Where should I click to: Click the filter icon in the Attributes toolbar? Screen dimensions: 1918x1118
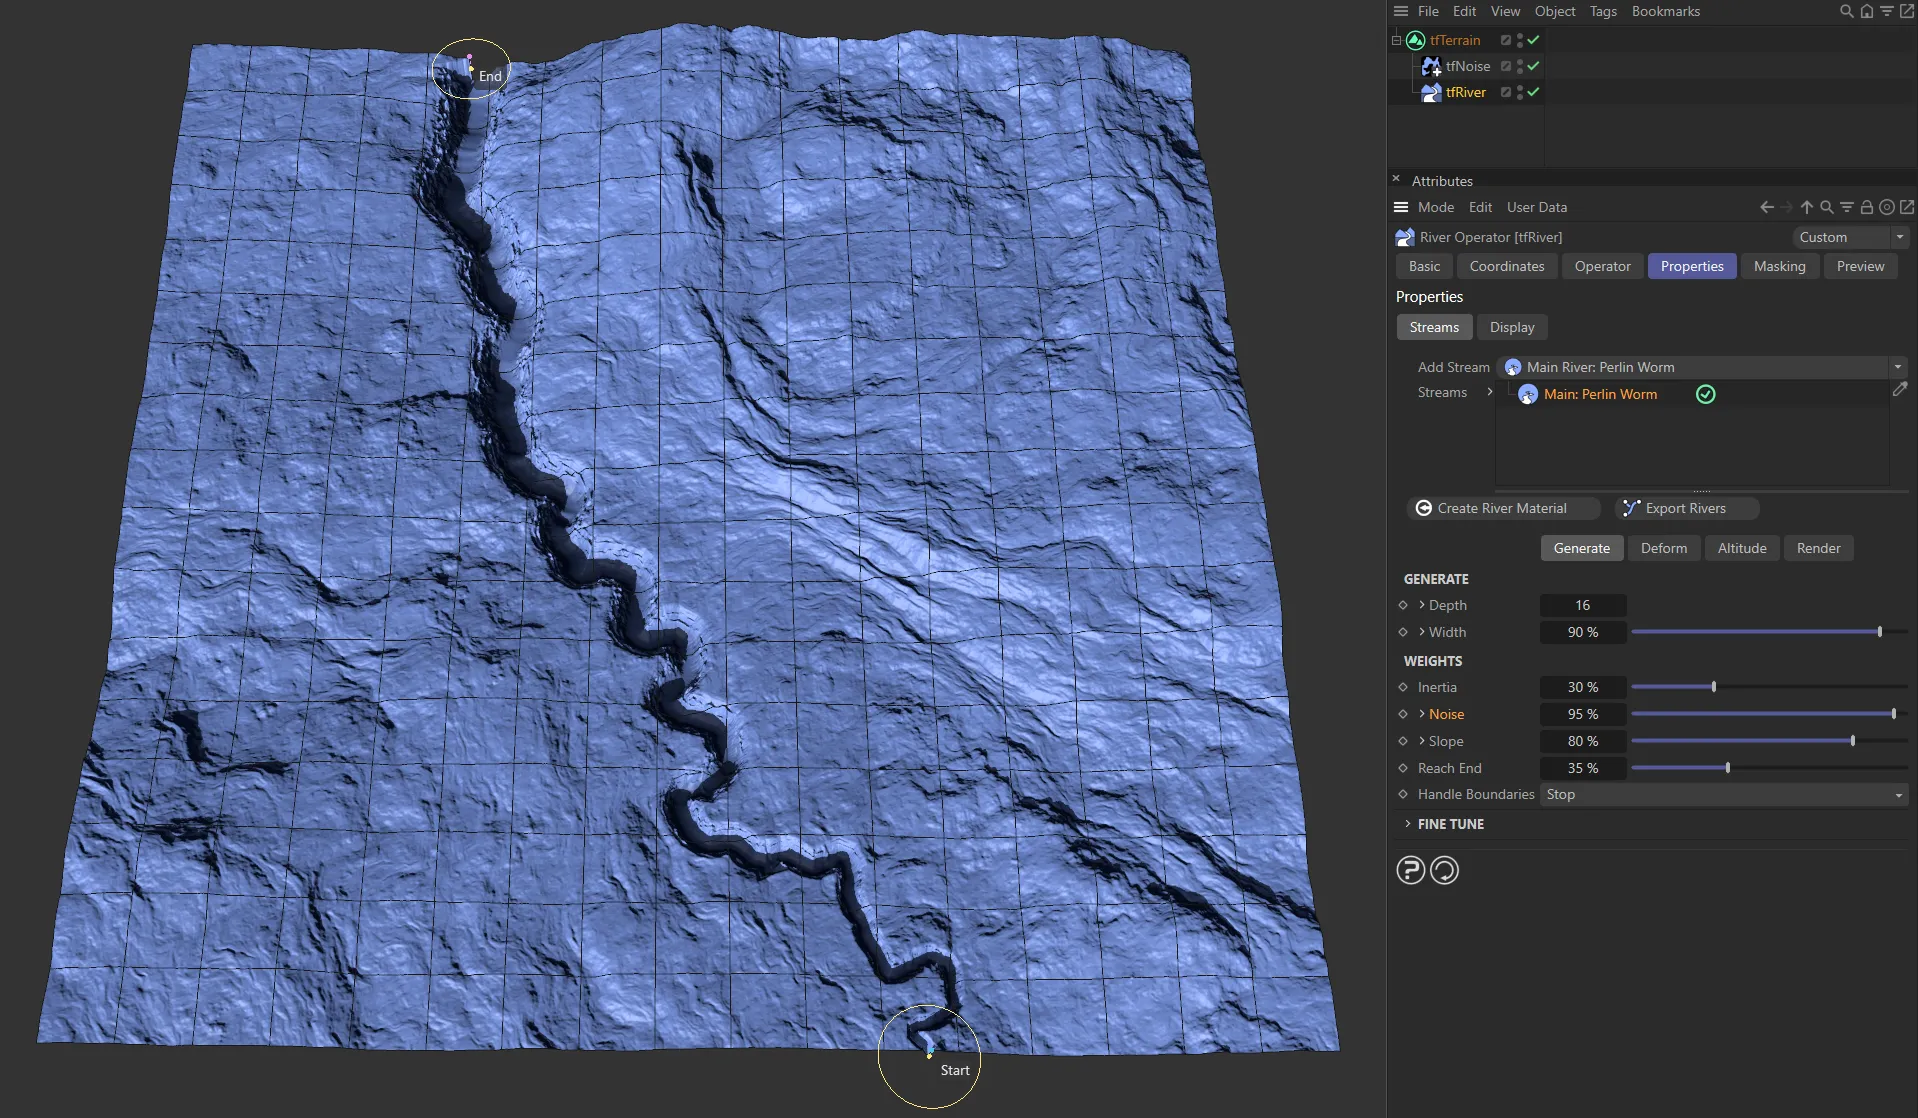[1846, 207]
